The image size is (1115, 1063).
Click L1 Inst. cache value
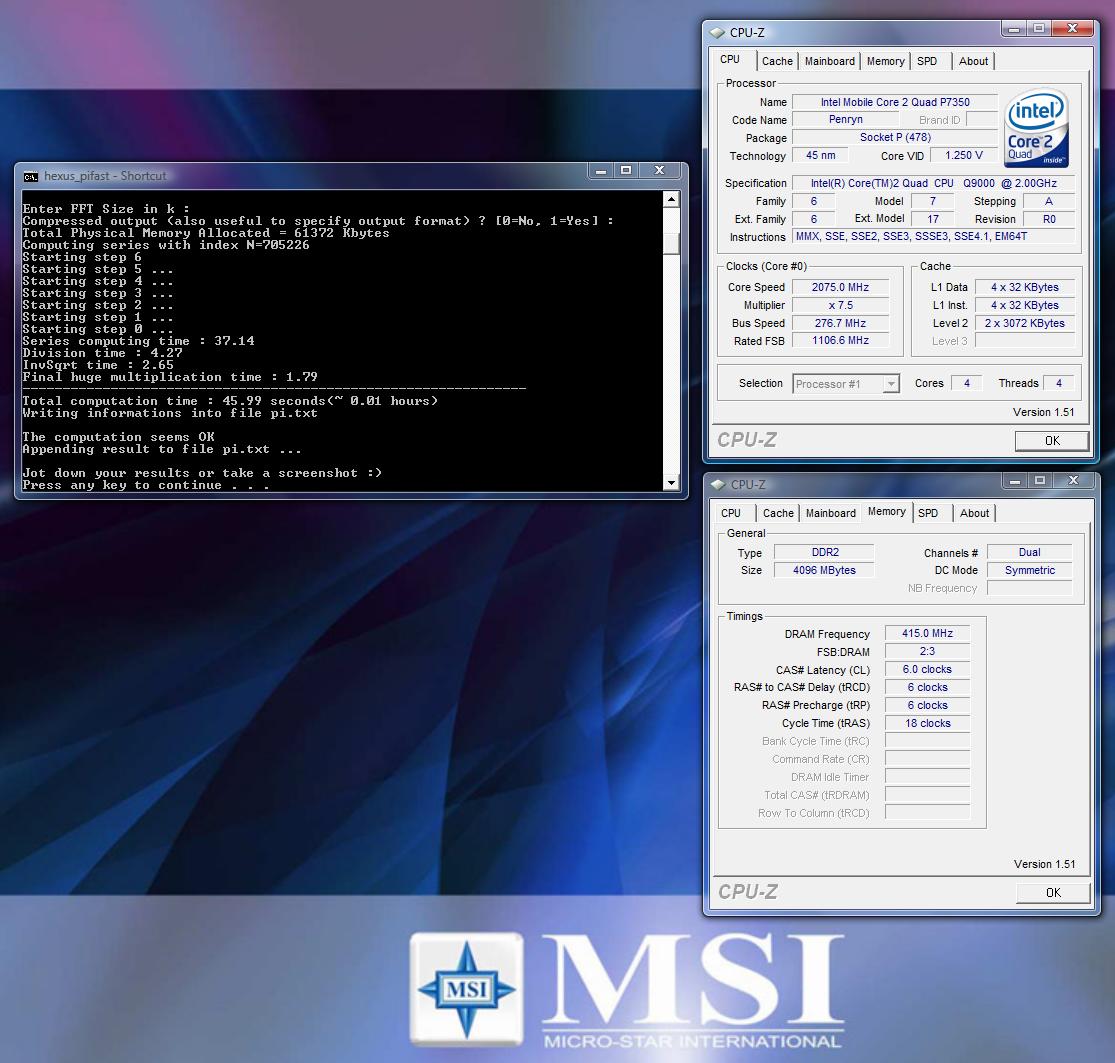coord(1025,305)
